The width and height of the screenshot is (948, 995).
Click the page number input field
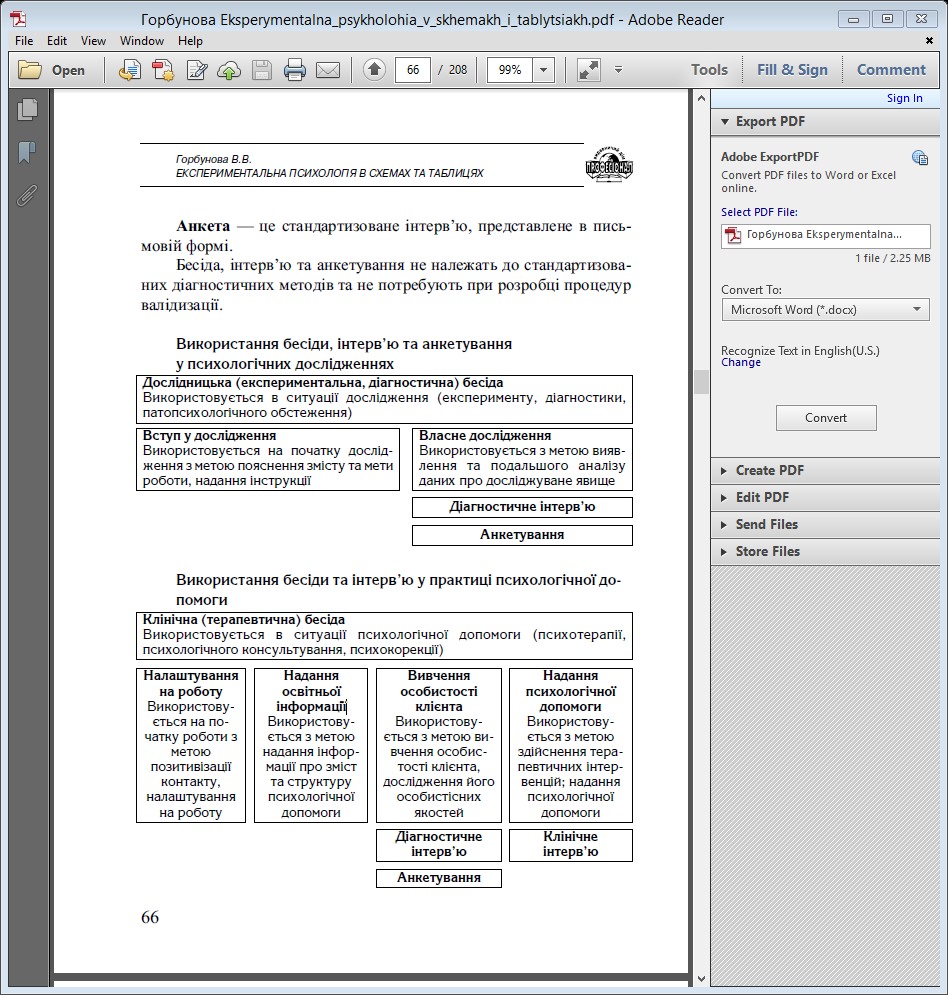tap(413, 70)
